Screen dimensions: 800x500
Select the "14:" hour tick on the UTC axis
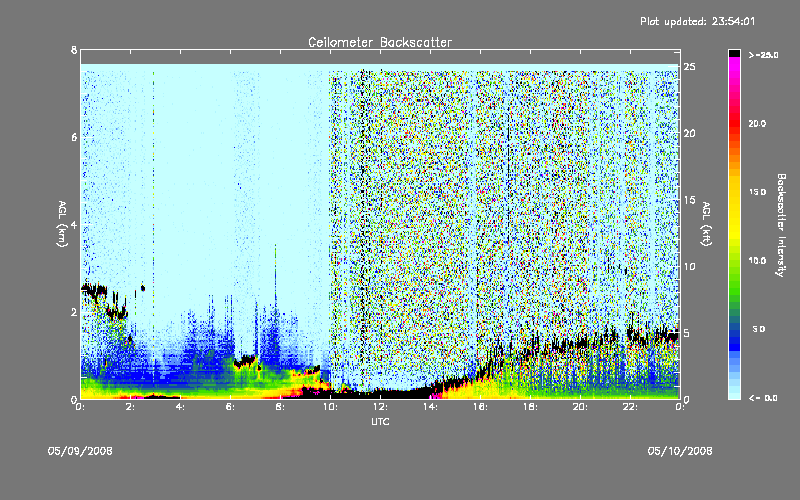(431, 407)
